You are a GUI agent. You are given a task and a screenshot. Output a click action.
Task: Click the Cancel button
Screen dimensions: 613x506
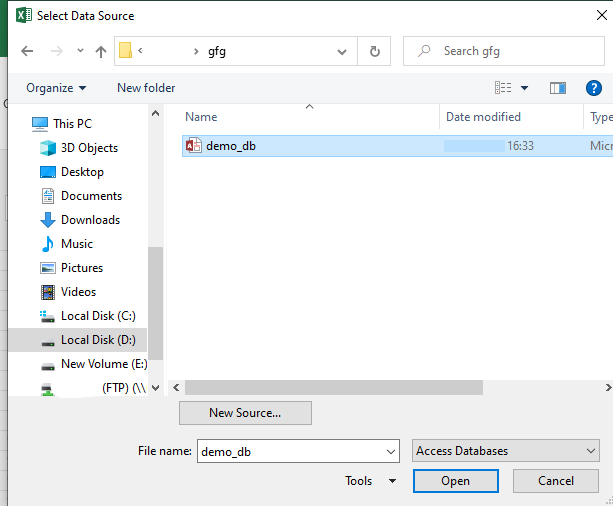tap(556, 481)
